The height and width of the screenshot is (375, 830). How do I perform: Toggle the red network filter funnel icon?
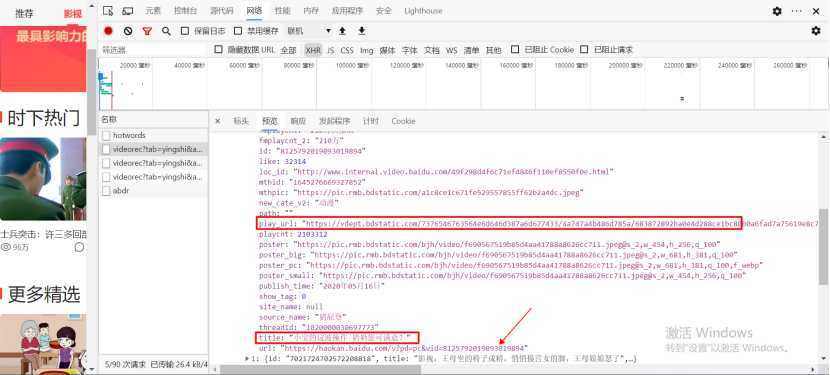pos(147,31)
